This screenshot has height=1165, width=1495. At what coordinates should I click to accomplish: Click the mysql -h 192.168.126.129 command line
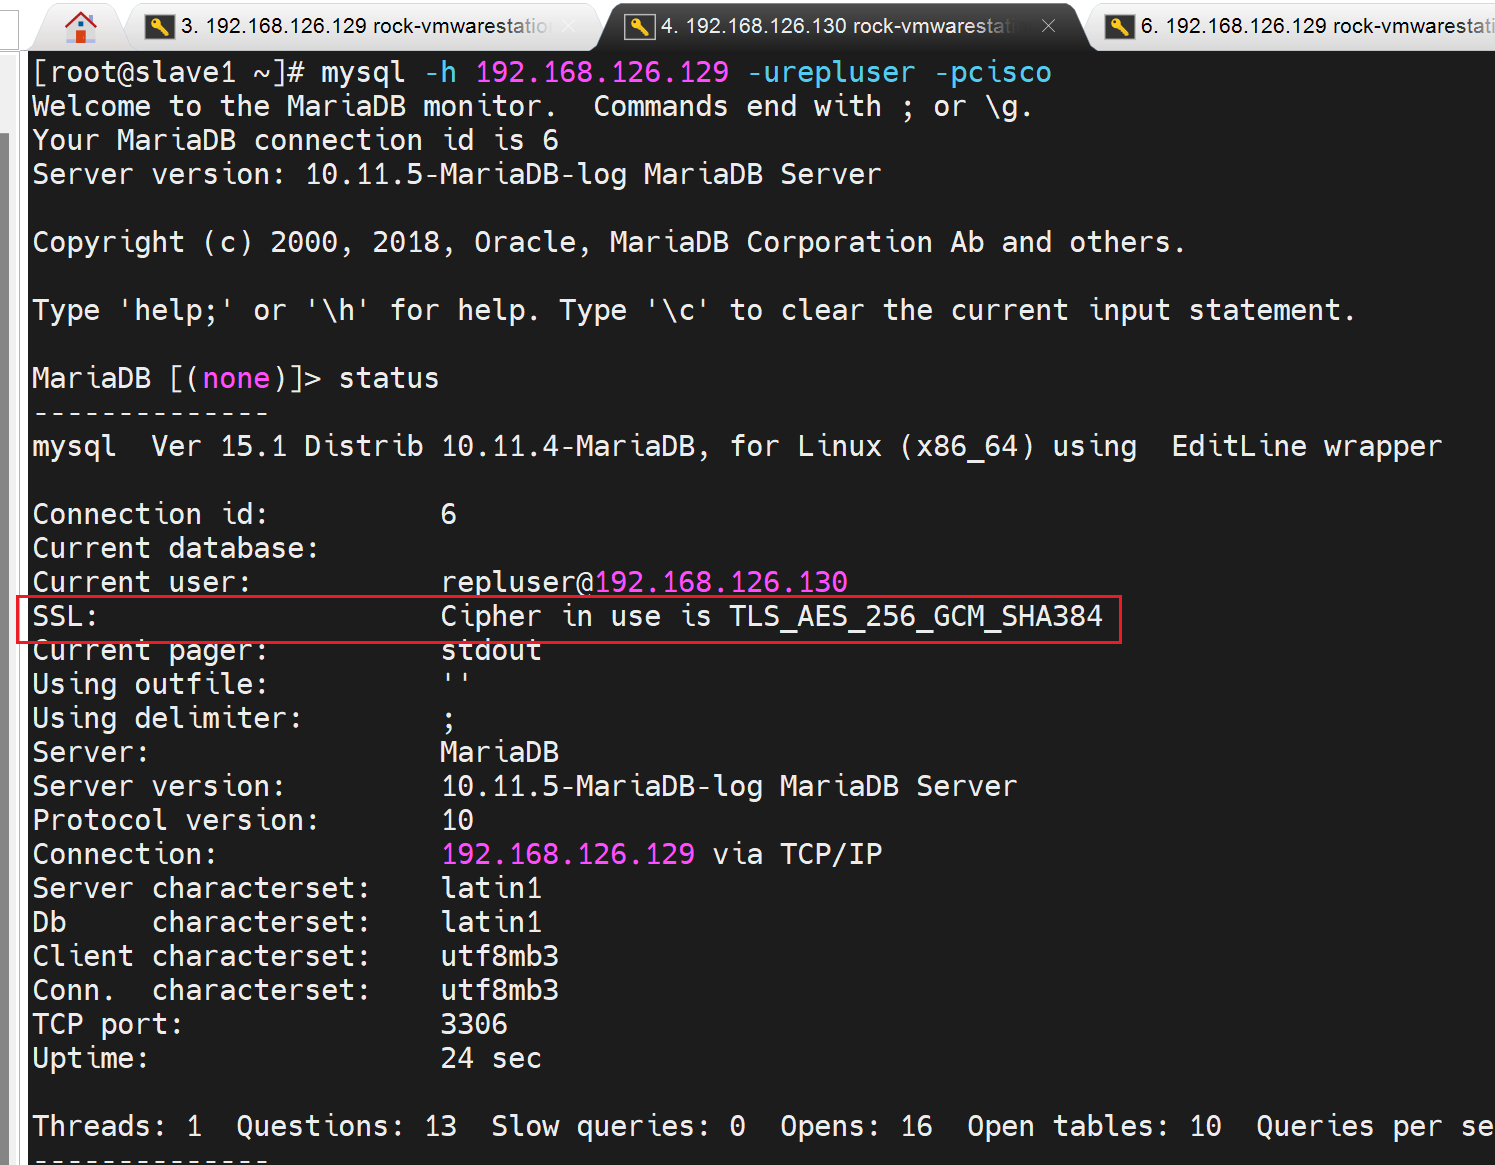tap(542, 73)
